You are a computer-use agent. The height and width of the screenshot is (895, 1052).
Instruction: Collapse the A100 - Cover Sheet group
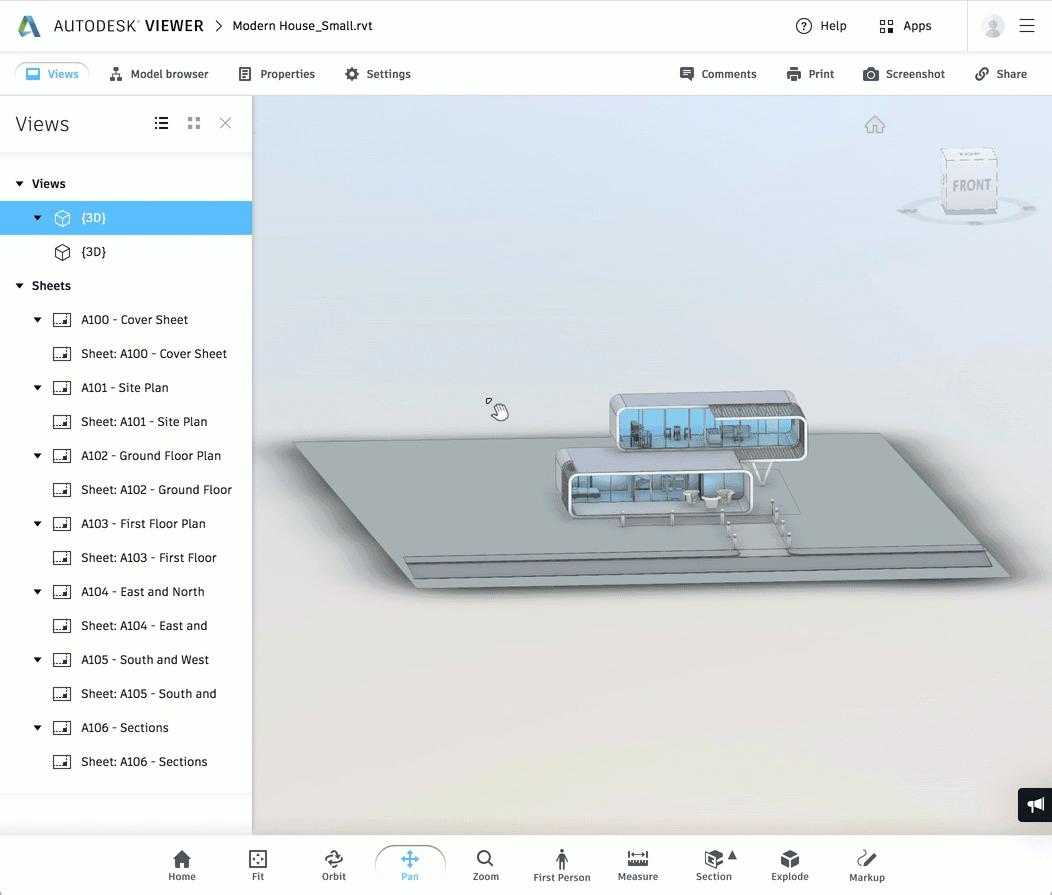click(x=37, y=319)
